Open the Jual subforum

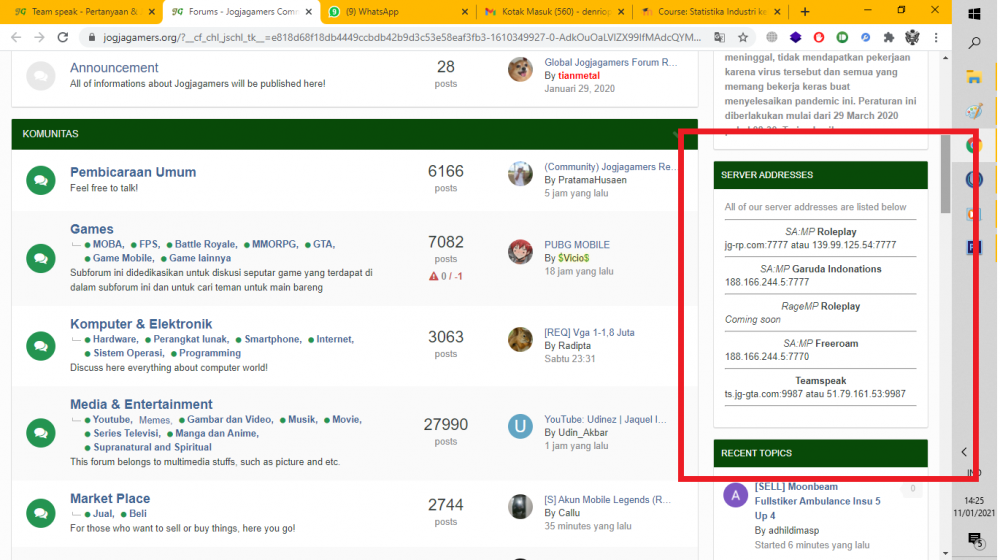click(103, 514)
